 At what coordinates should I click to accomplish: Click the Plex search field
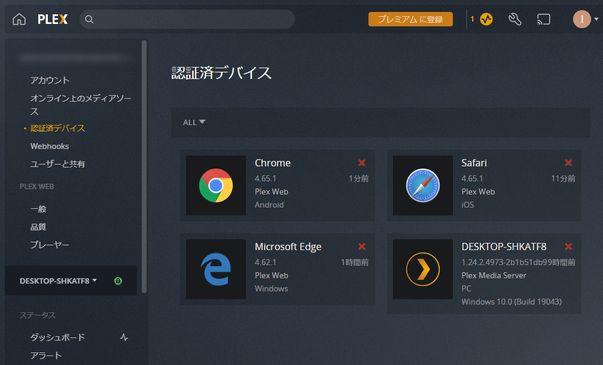(187, 19)
